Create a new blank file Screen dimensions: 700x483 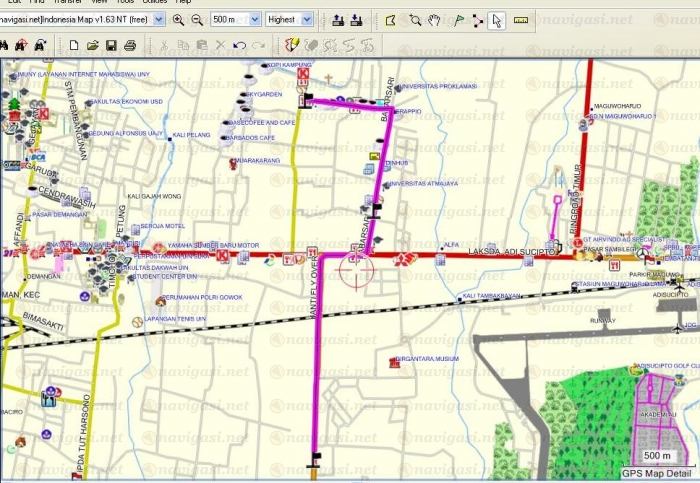pyautogui.click(x=73, y=45)
